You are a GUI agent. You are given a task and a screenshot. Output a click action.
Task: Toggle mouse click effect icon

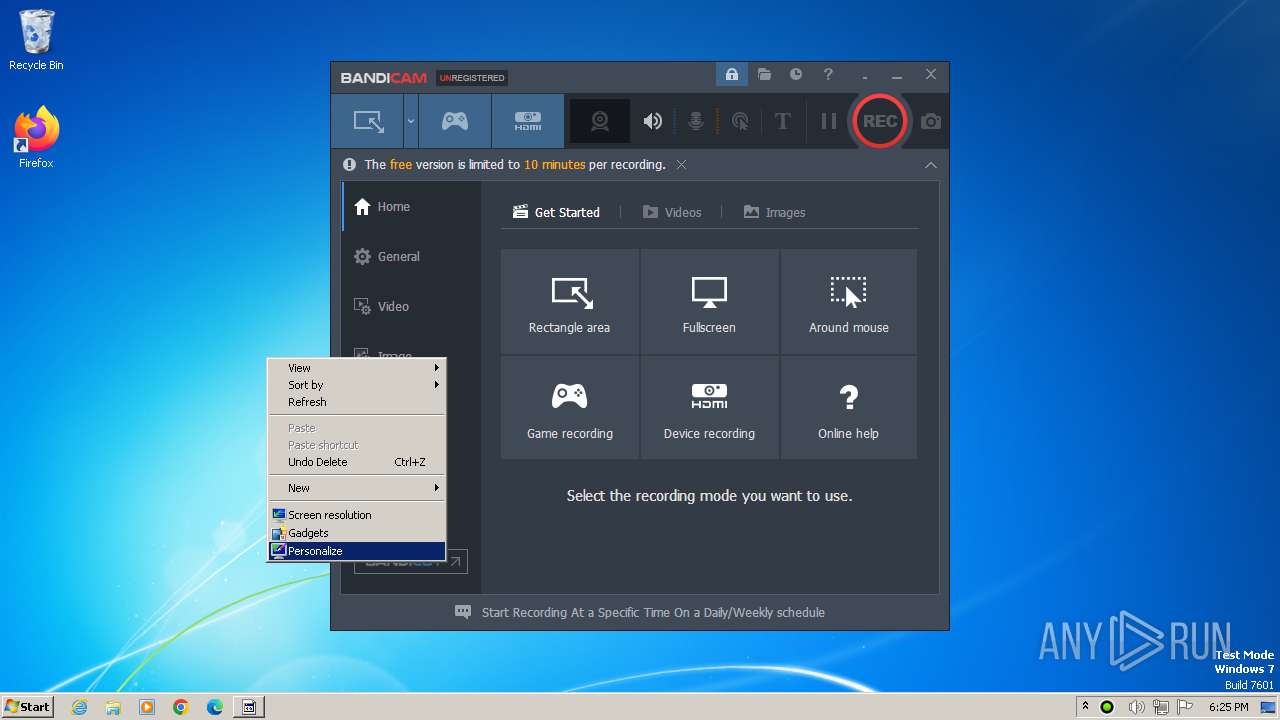(x=740, y=121)
